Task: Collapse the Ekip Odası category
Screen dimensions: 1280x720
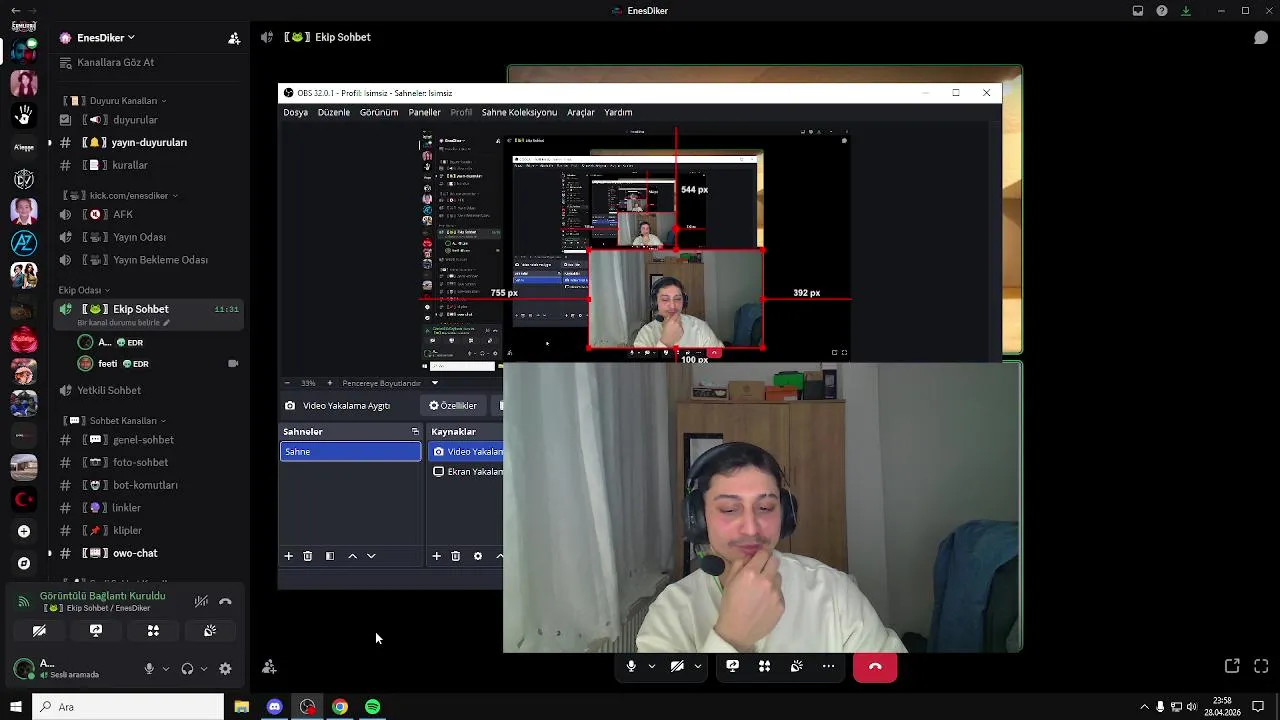Action: [x=84, y=290]
